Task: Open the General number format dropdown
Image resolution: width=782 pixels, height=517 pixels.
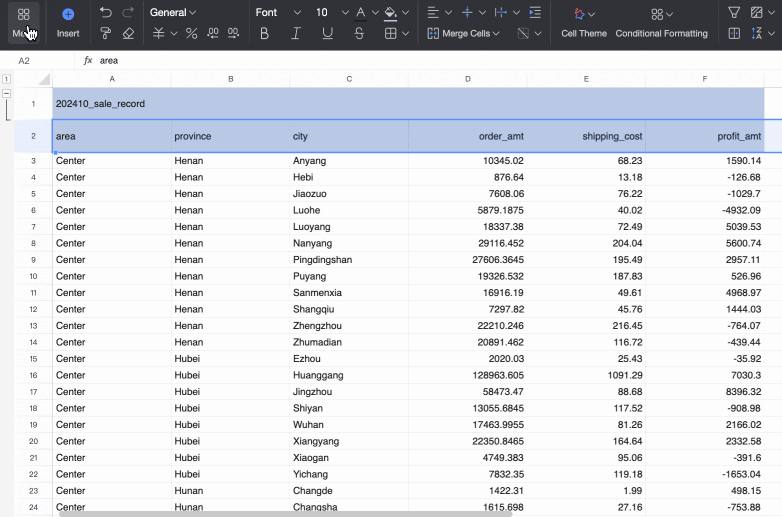Action: point(173,13)
